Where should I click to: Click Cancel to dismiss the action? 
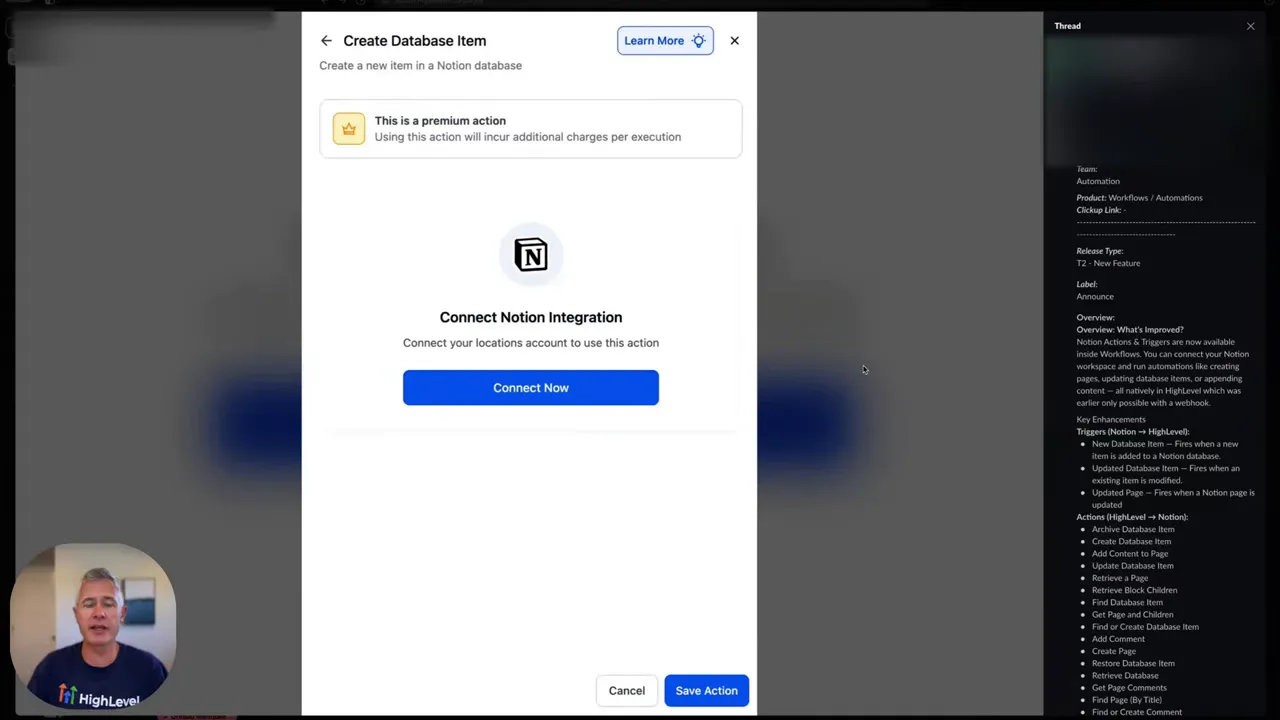coord(626,690)
